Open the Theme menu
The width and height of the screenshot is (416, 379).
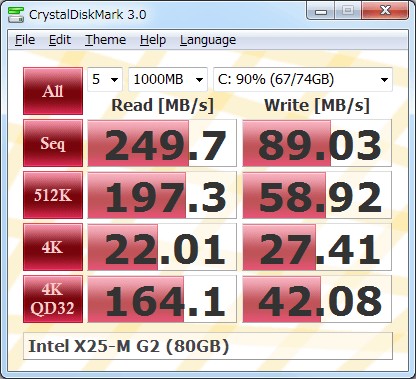[105, 40]
